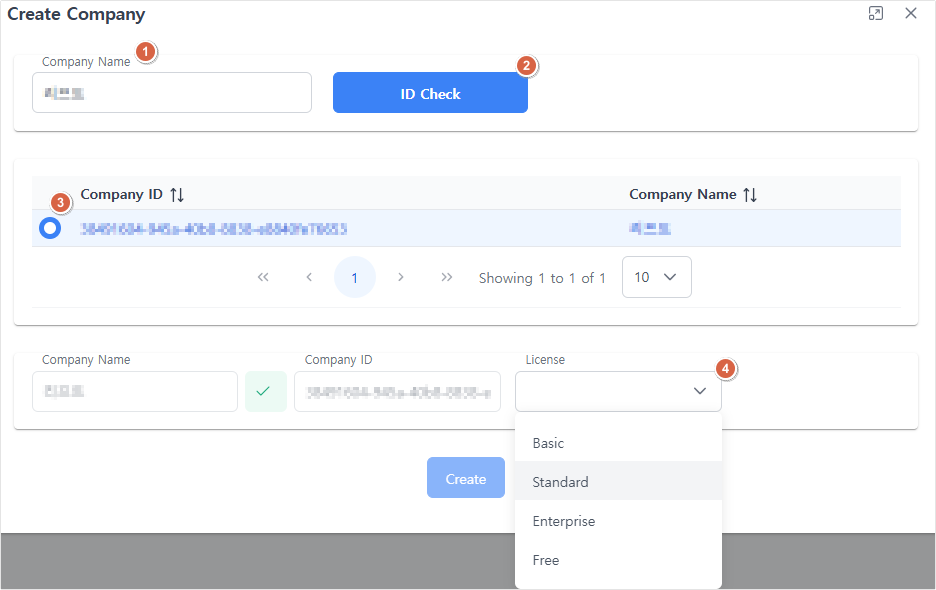Screen dimensions: 936x590
Task: Click the 'Showing 1 to 1 of 1' text
Action: click(x=542, y=278)
